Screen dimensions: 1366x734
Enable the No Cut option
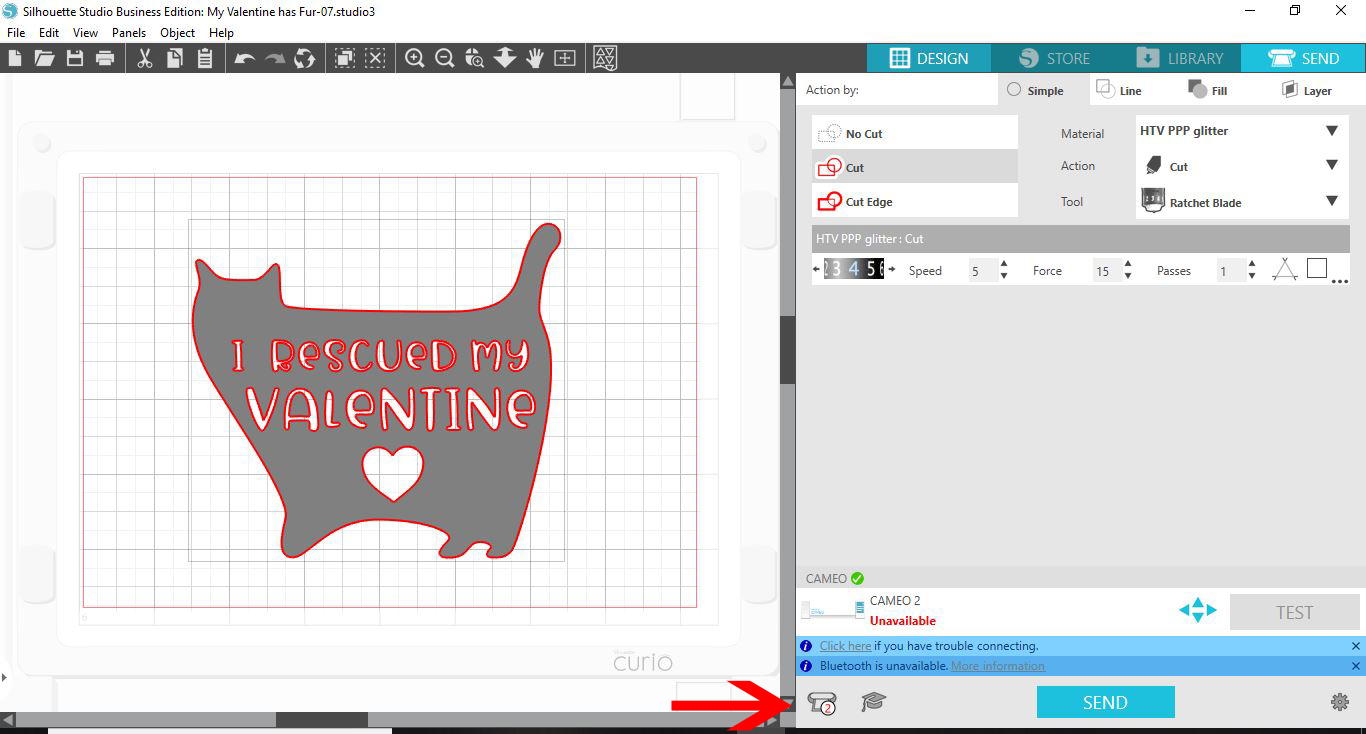914,132
